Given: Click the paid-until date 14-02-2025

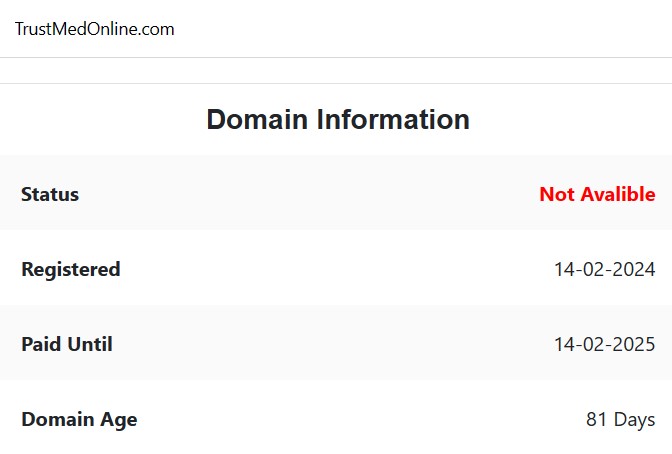Looking at the screenshot, I should tap(605, 344).
